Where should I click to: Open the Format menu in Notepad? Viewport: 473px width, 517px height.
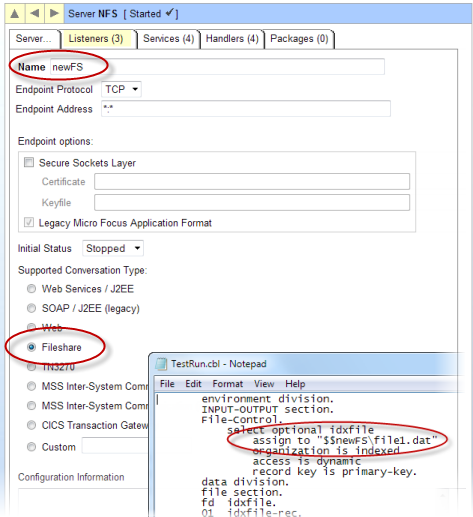click(x=228, y=384)
